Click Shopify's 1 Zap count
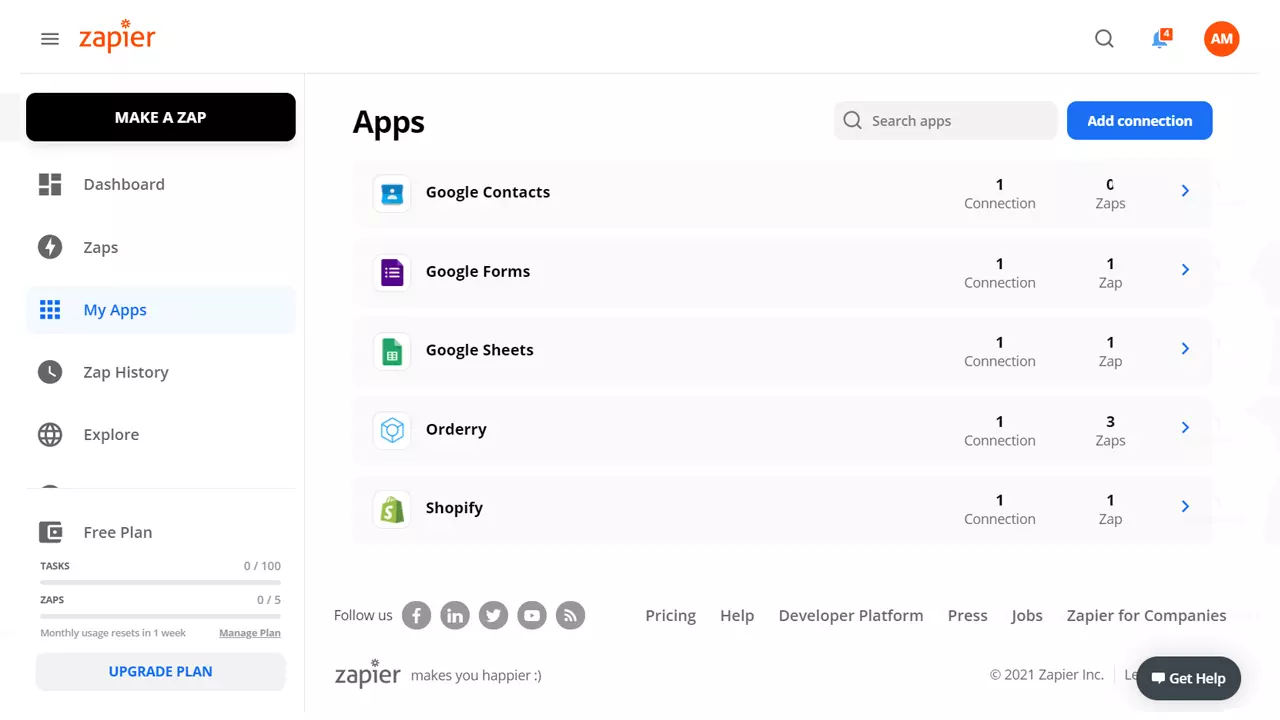1280x720 pixels. pyautogui.click(x=1110, y=509)
